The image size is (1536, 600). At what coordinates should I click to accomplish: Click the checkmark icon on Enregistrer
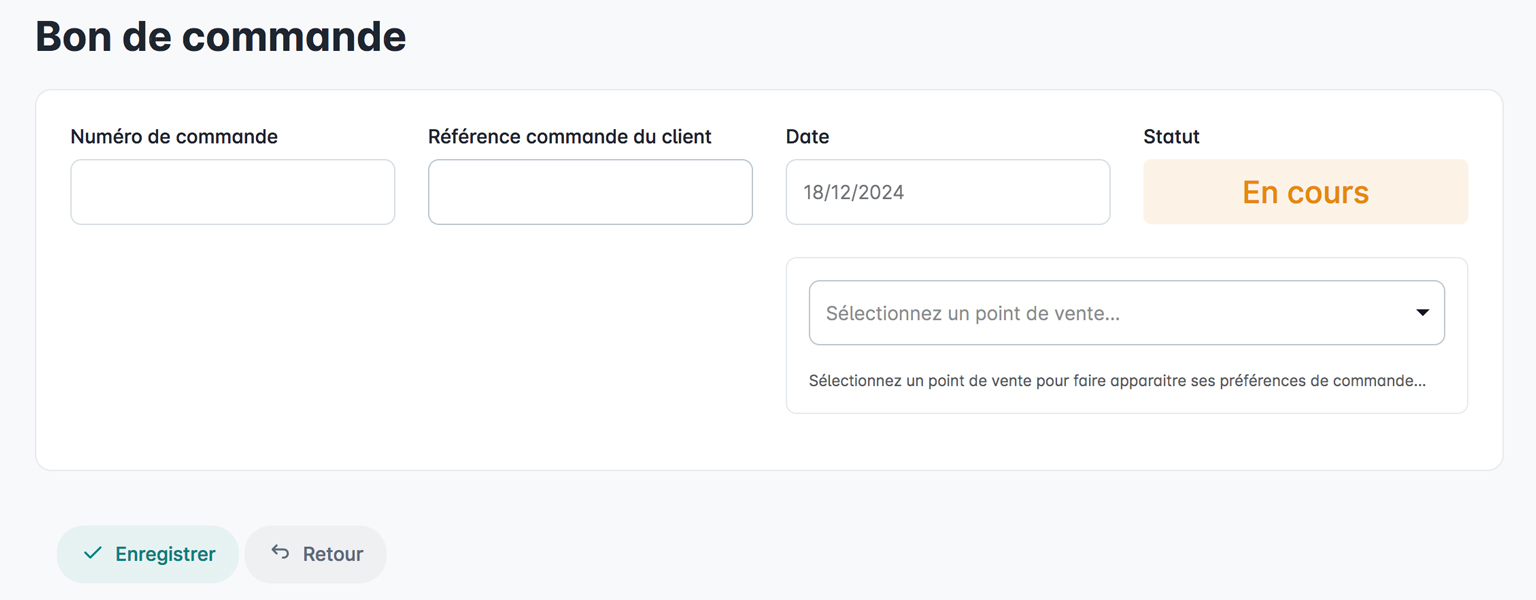(x=93, y=553)
